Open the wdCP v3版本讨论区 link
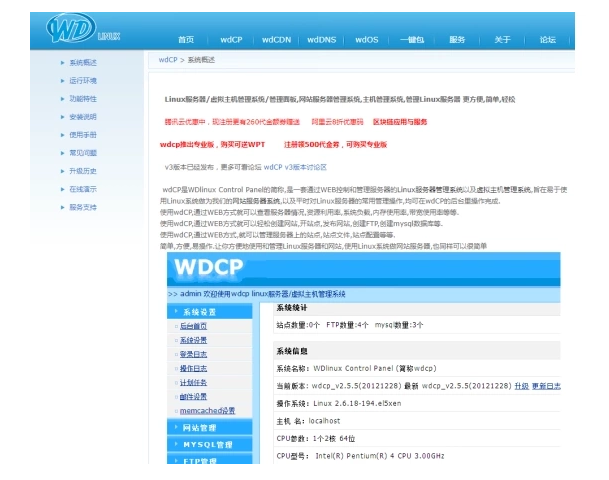Image resolution: width=609 pixels, height=480 pixels. (x=295, y=167)
